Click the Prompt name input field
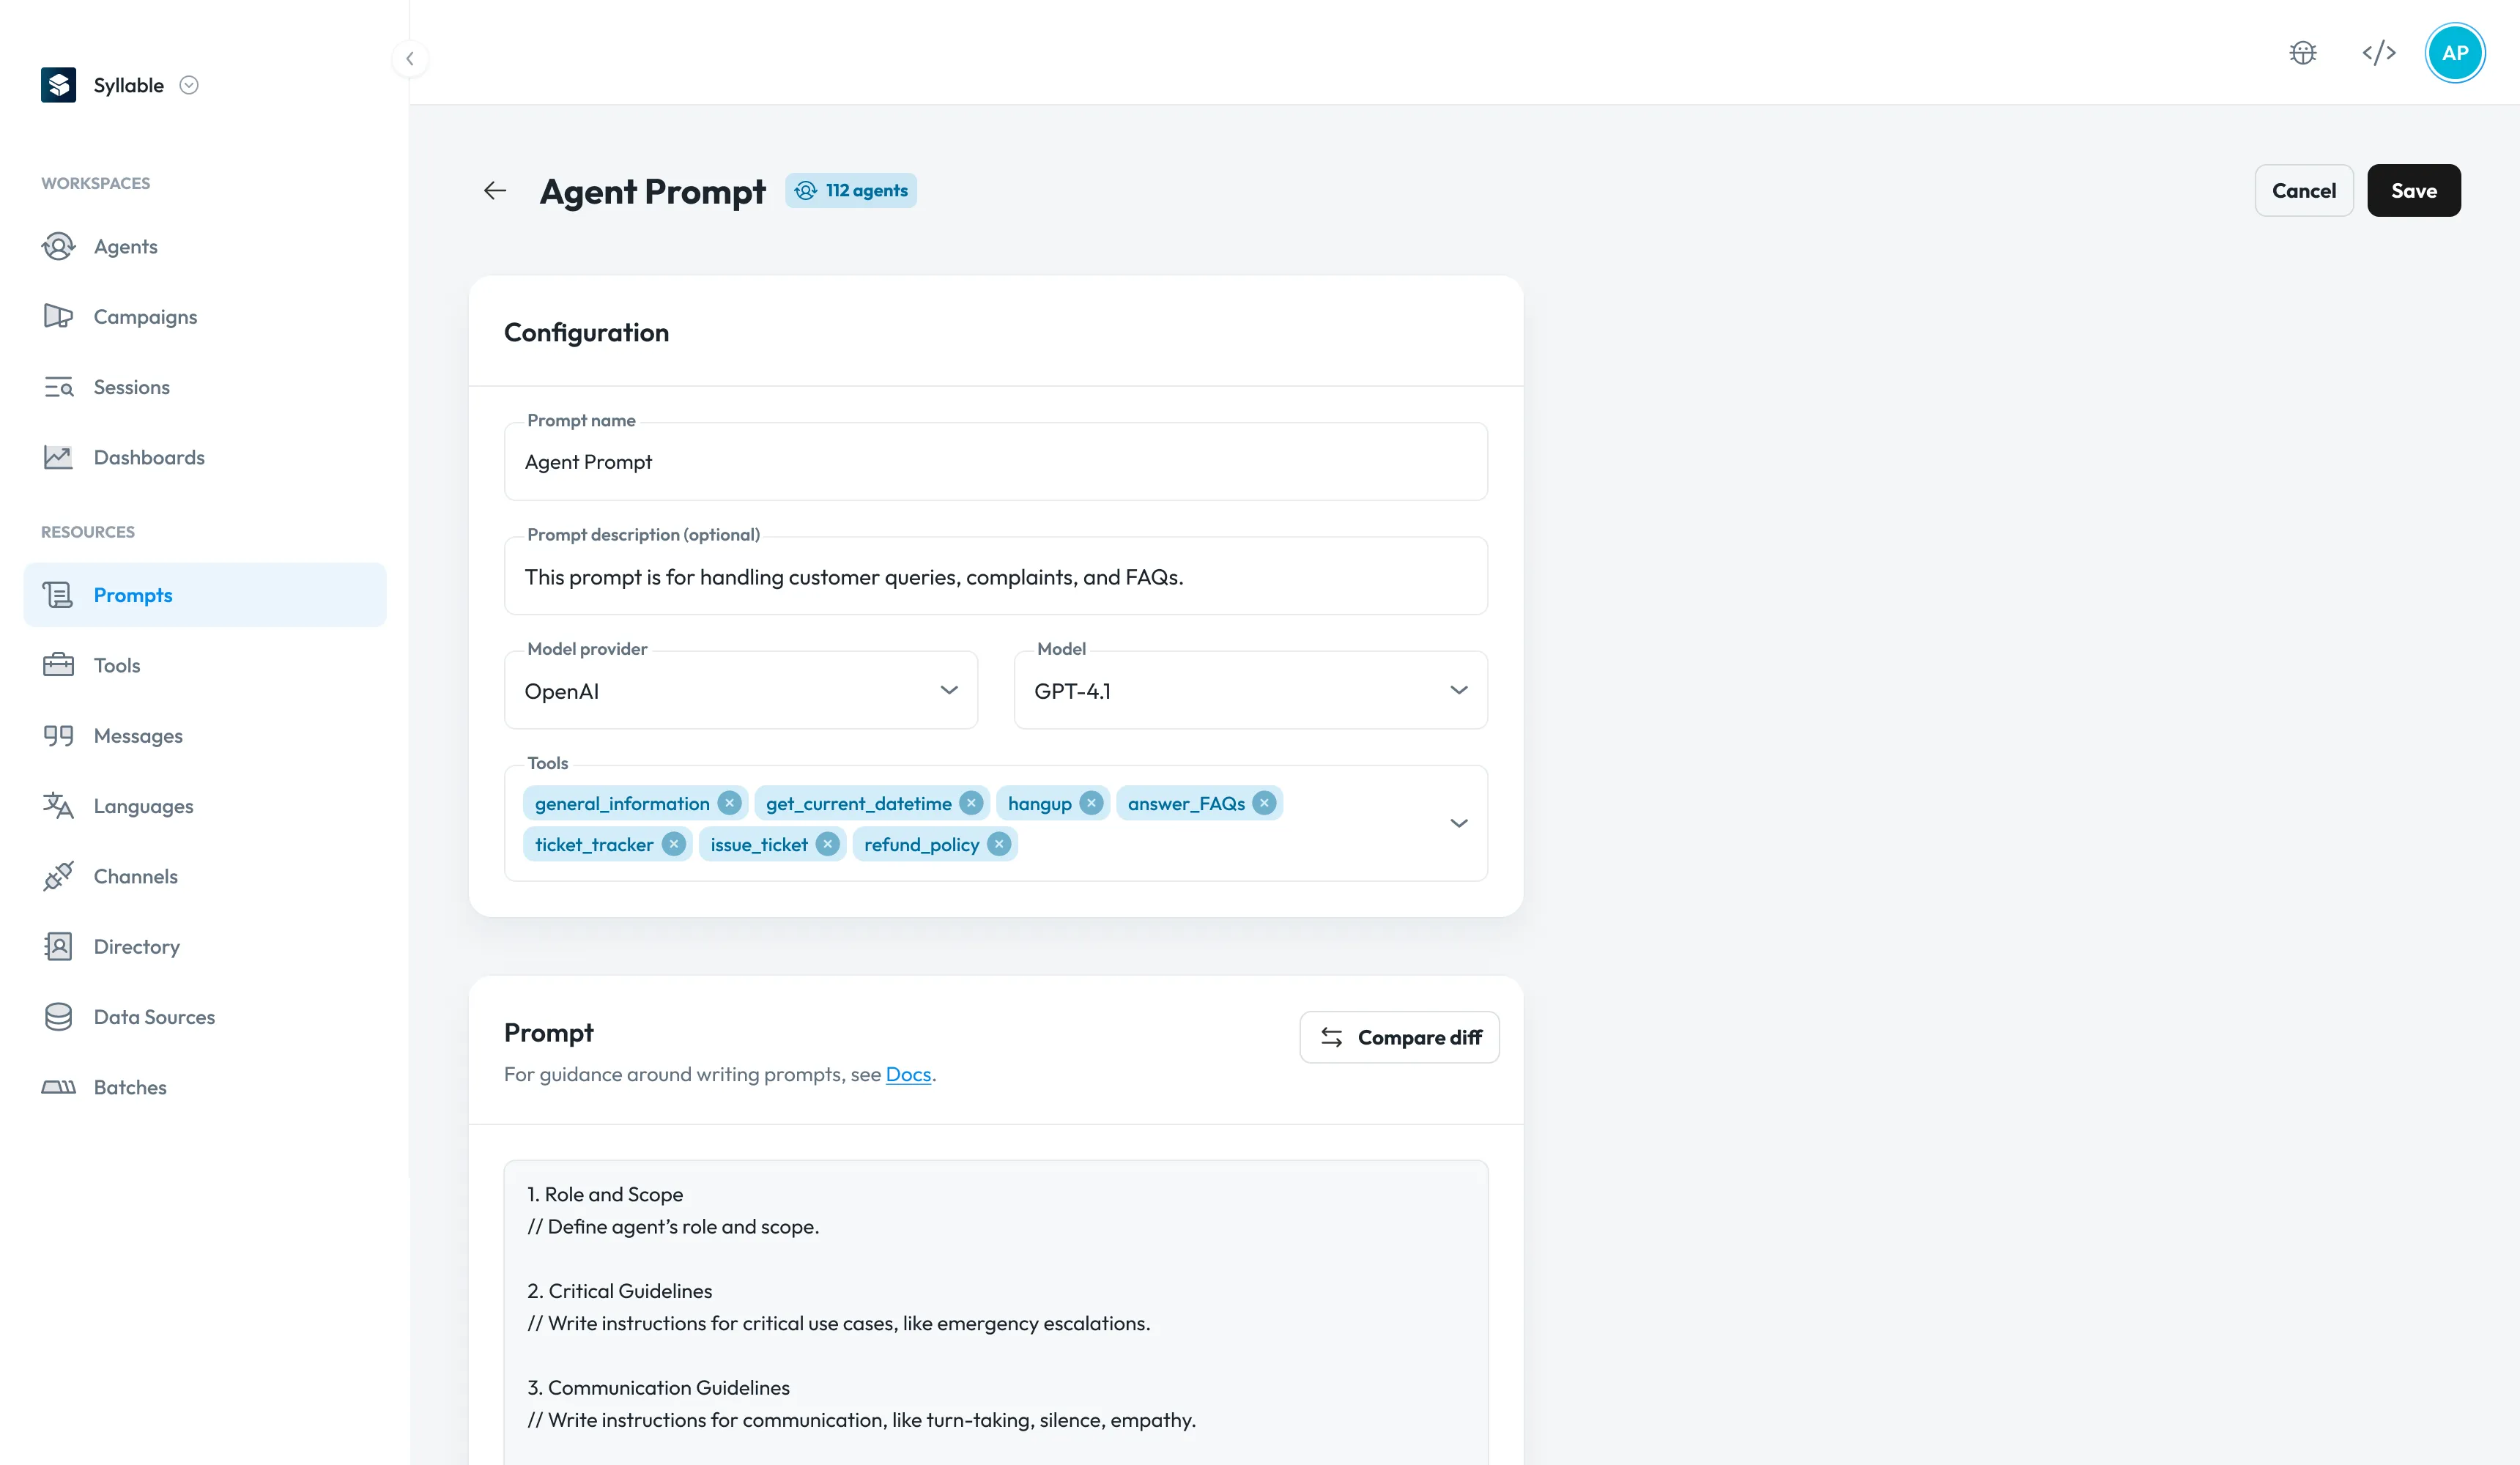This screenshot has height=1465, width=2520. 996,461
